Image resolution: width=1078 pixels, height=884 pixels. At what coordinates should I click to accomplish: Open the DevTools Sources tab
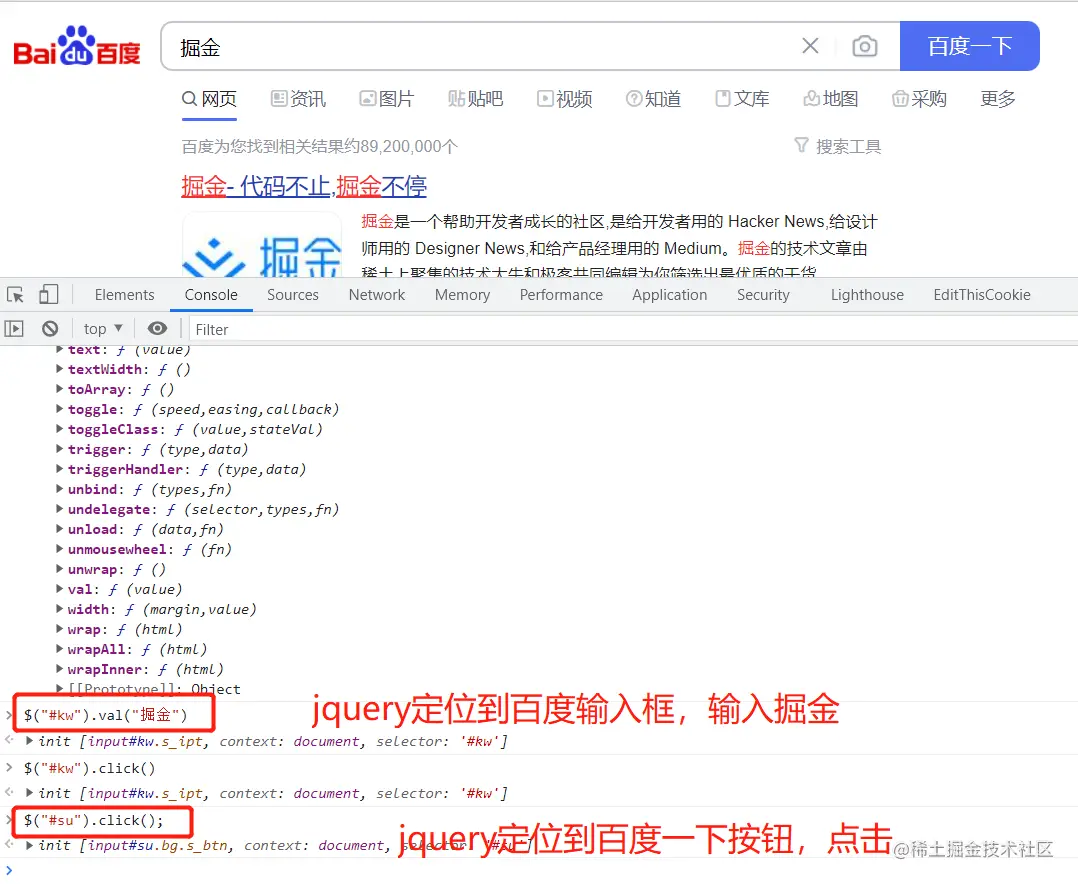(293, 295)
